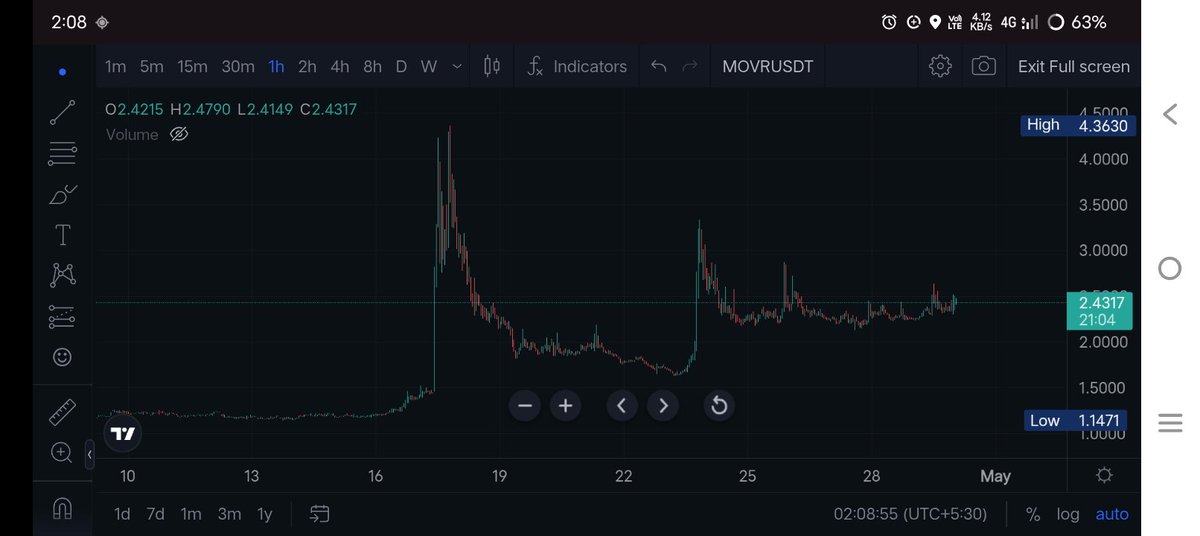Toggle percent scale mode

[x=1033, y=514]
